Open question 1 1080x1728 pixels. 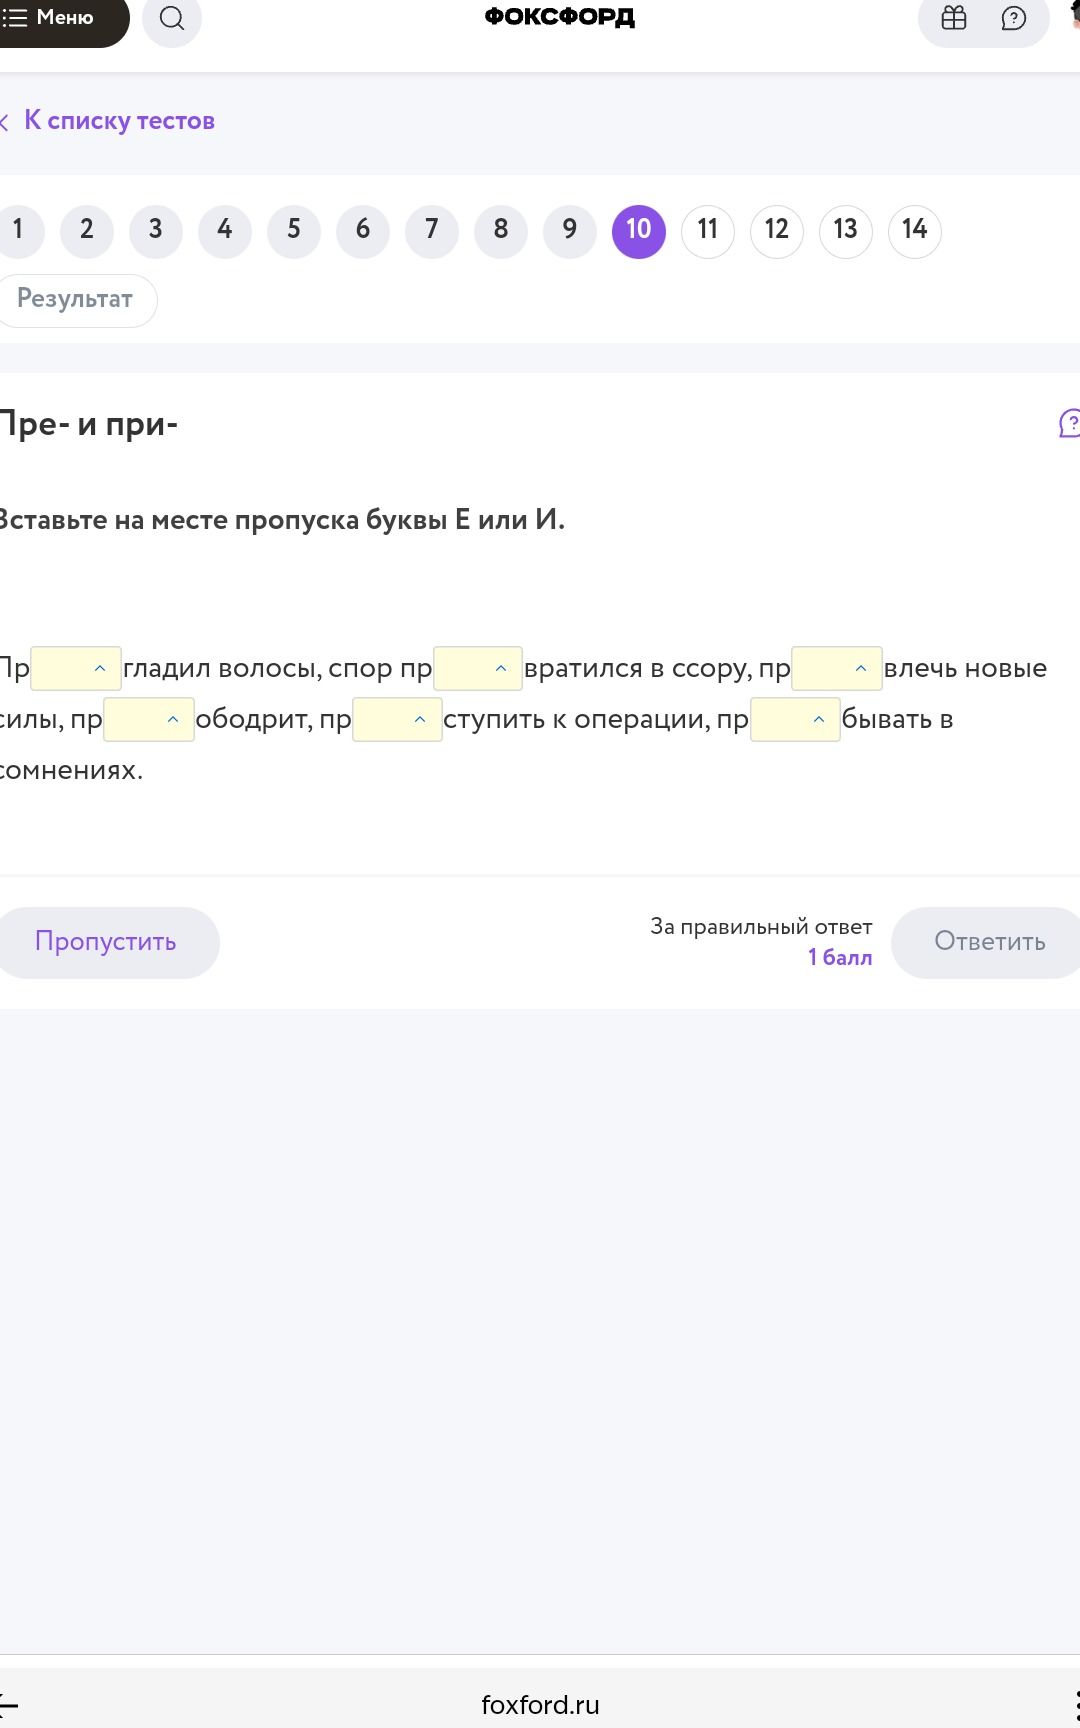click(17, 230)
